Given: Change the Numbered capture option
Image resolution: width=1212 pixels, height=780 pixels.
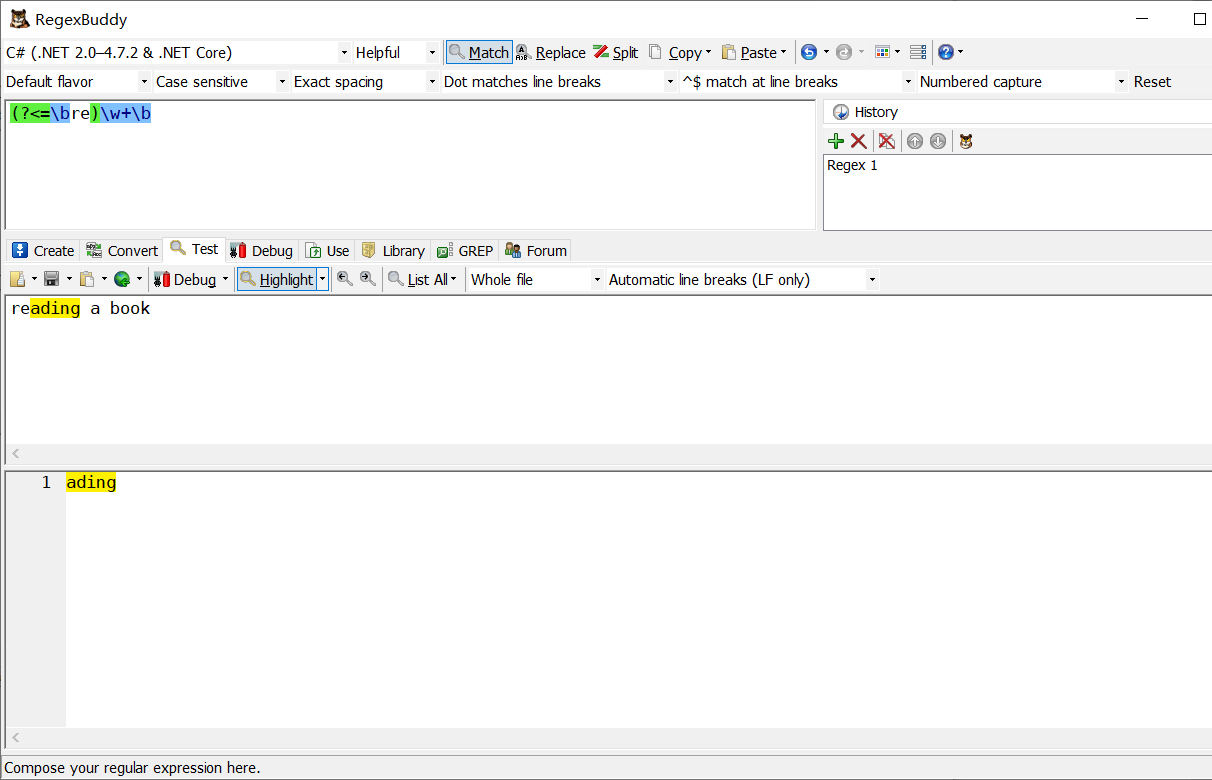Looking at the screenshot, I should (x=1023, y=81).
